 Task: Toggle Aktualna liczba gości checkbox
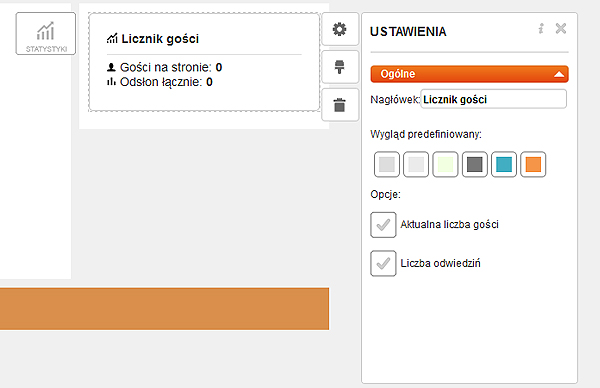click(x=383, y=225)
